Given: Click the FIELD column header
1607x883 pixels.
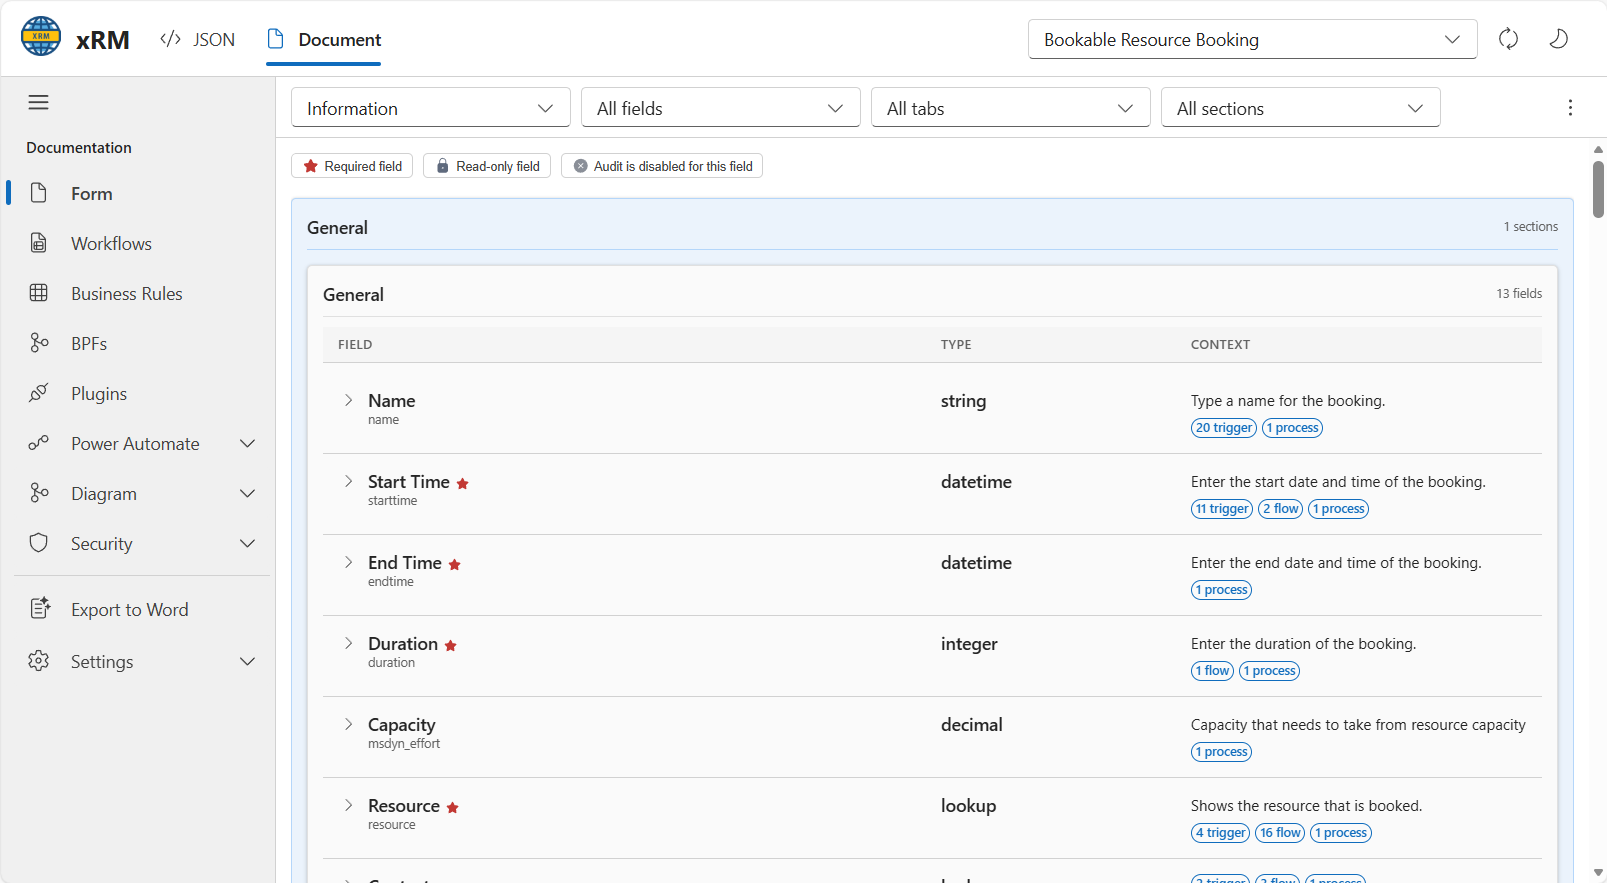Looking at the screenshot, I should coord(355,344).
